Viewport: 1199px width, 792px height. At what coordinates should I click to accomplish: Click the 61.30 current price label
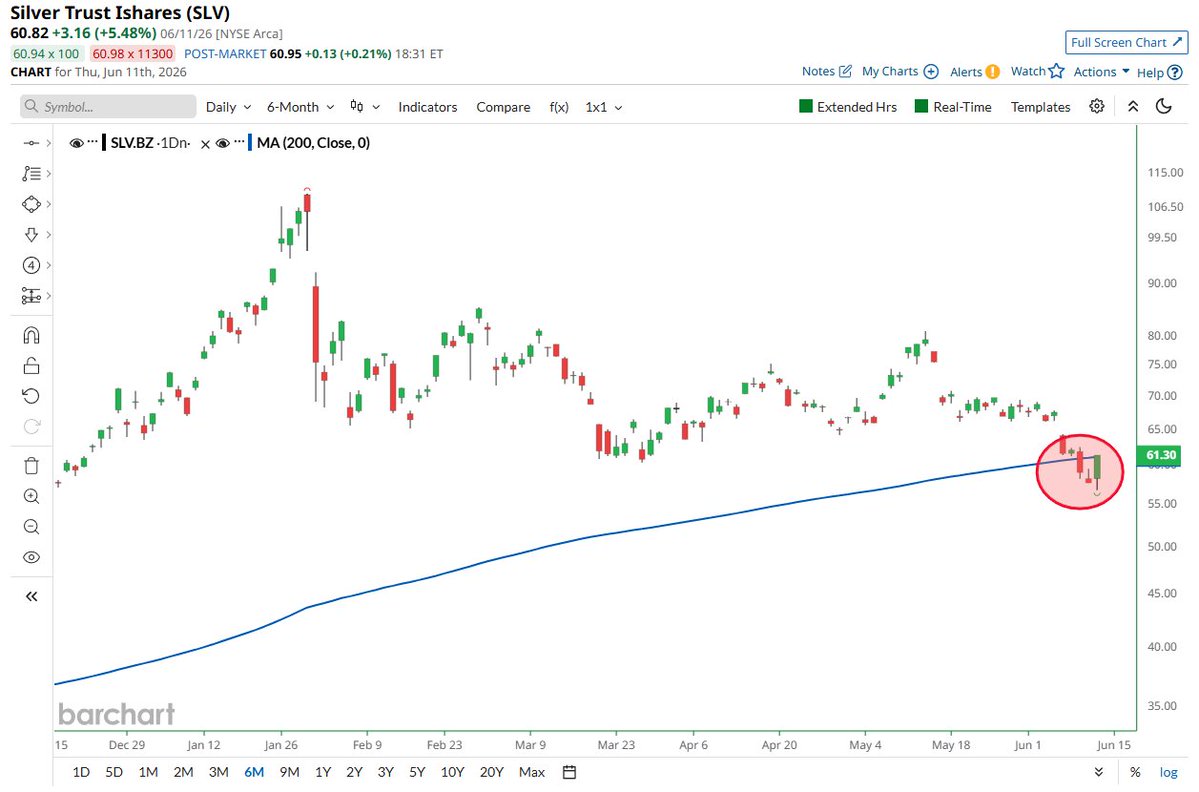1159,455
